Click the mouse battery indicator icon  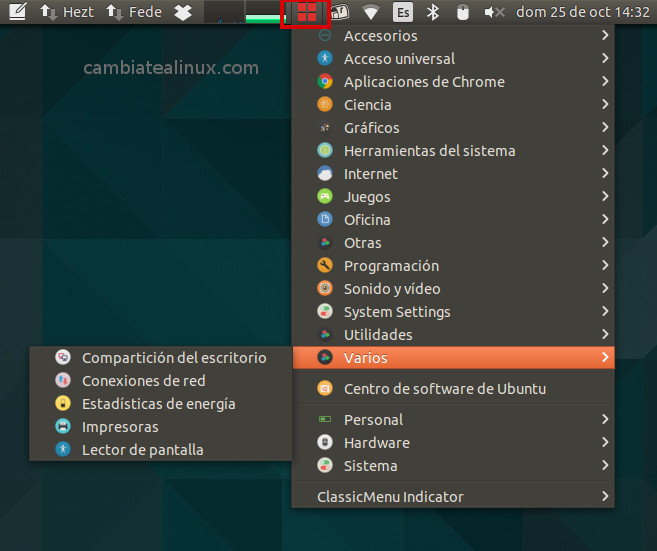(463, 12)
